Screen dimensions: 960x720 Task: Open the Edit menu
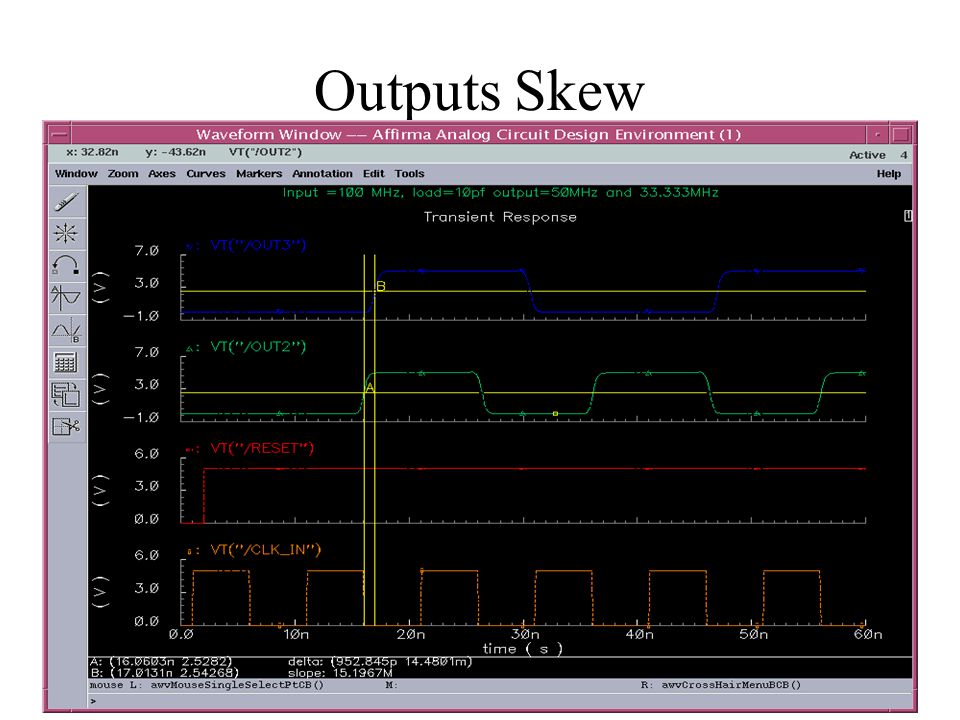[373, 174]
